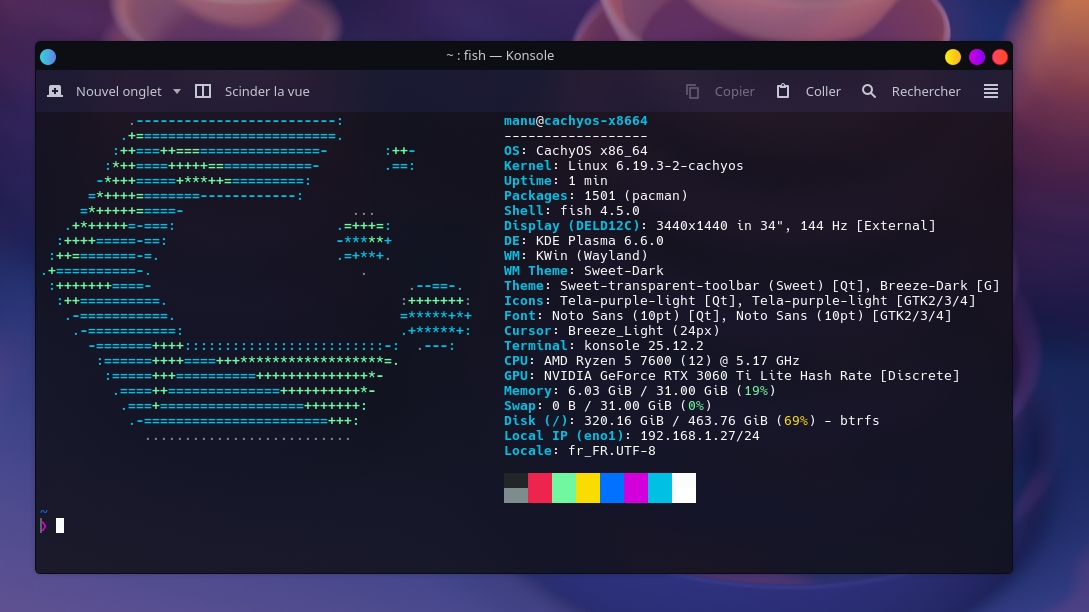
Task: Focus the fish shell prompt cursor
Action: tap(60, 525)
